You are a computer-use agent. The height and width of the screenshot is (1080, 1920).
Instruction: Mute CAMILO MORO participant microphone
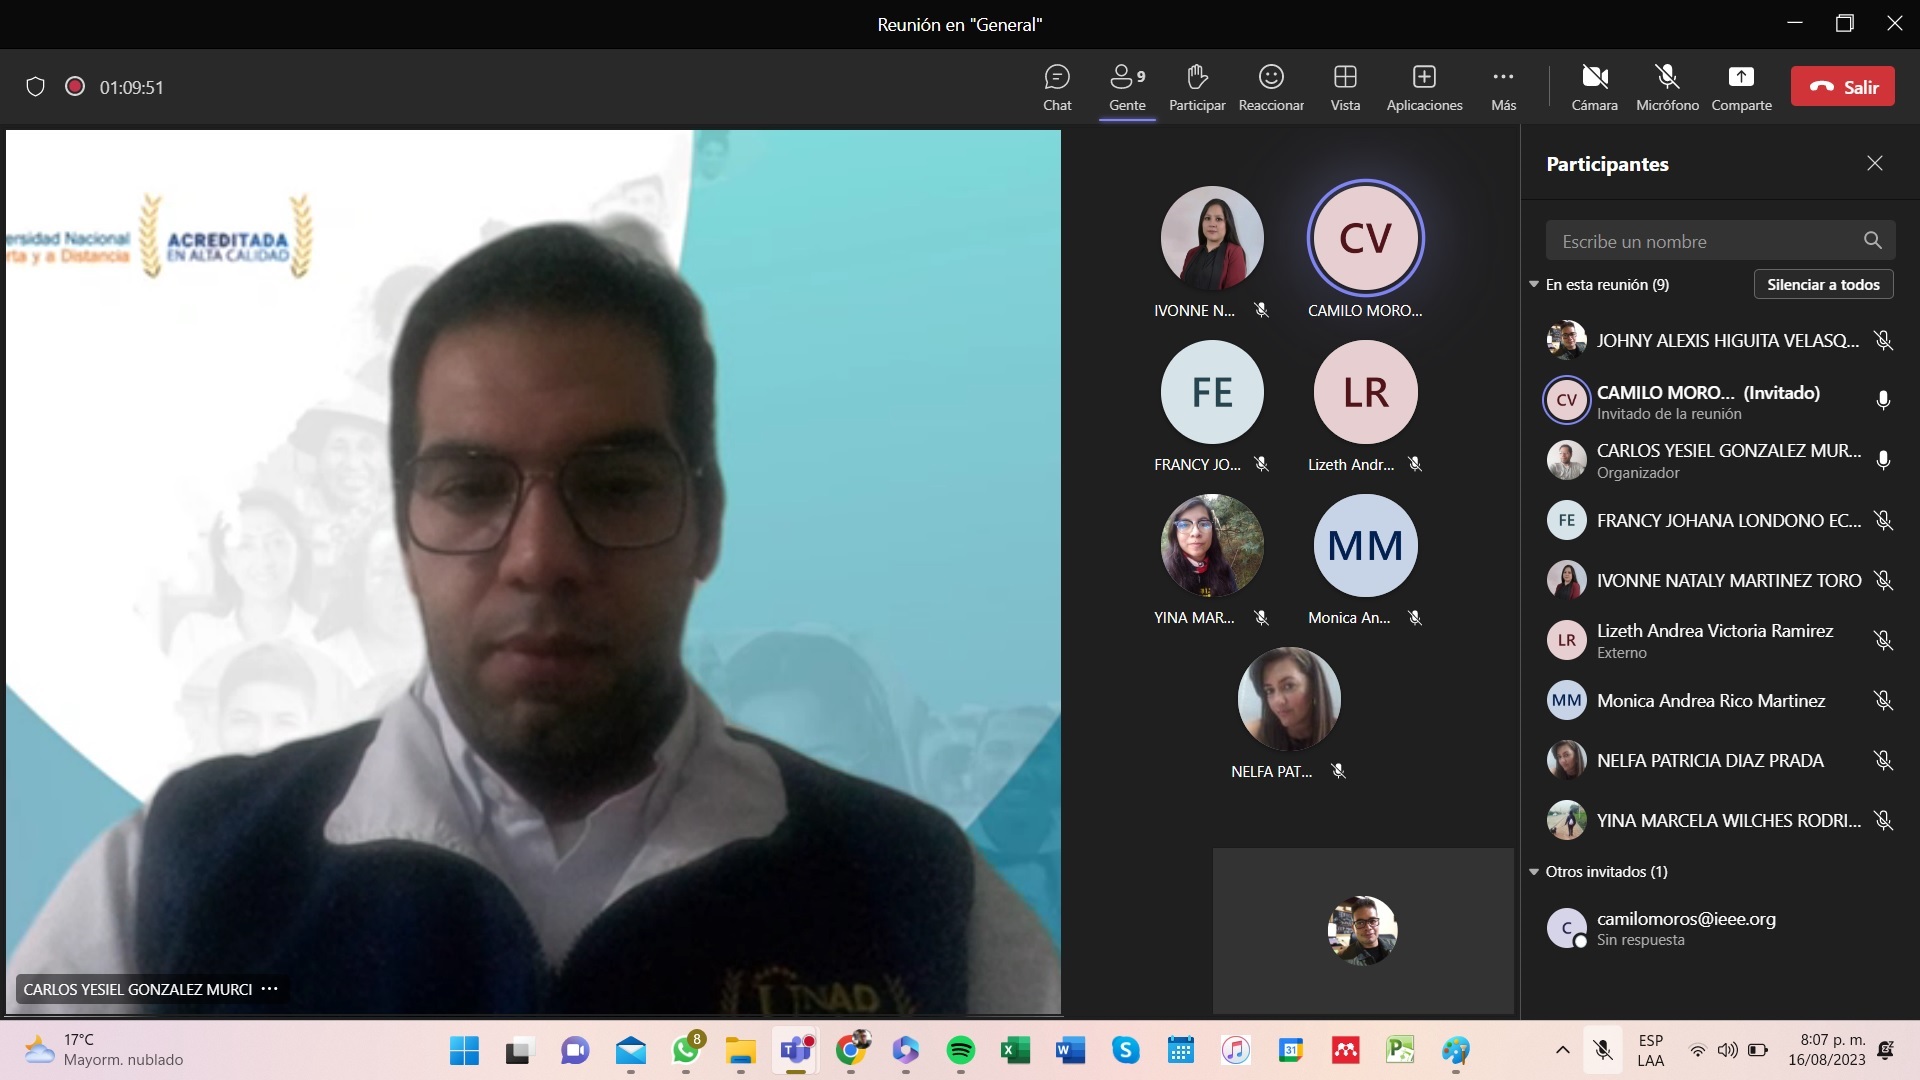pyautogui.click(x=1883, y=400)
